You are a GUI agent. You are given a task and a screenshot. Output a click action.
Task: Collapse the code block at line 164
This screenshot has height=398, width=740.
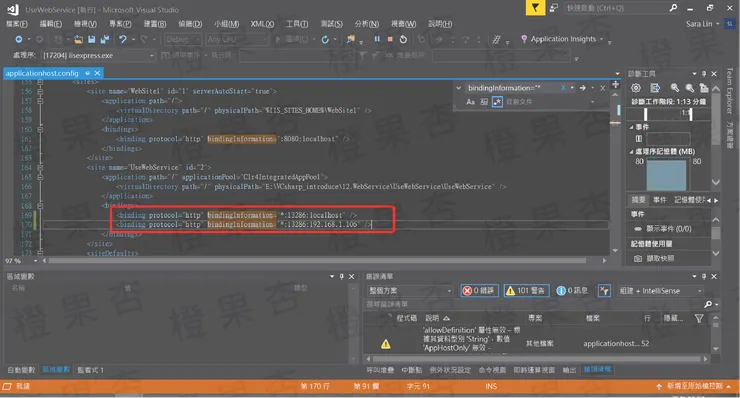pyautogui.click(x=40, y=167)
